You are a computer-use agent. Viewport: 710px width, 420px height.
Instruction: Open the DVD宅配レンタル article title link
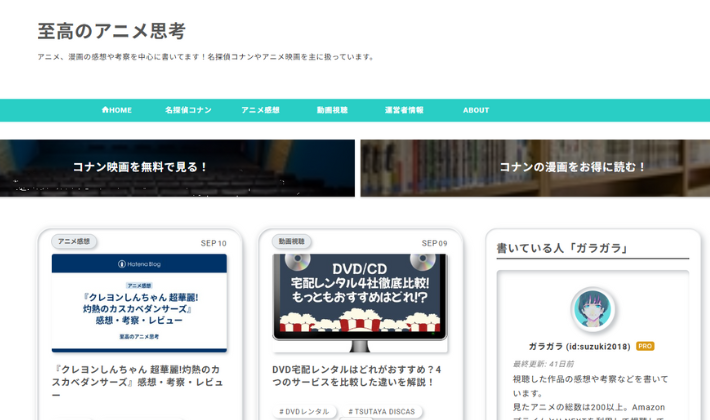tap(360, 375)
